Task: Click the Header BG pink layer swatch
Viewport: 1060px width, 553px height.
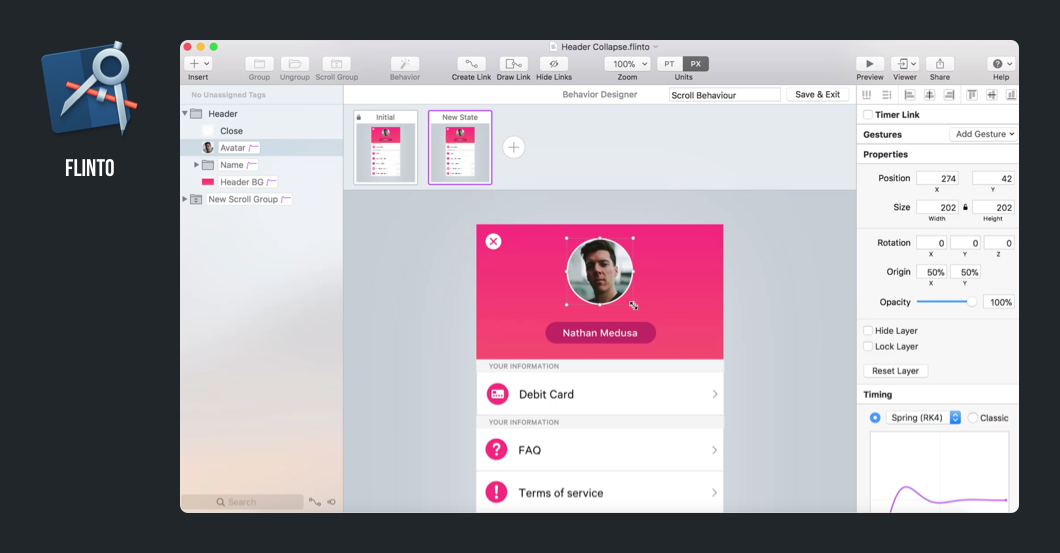Action: tap(208, 182)
